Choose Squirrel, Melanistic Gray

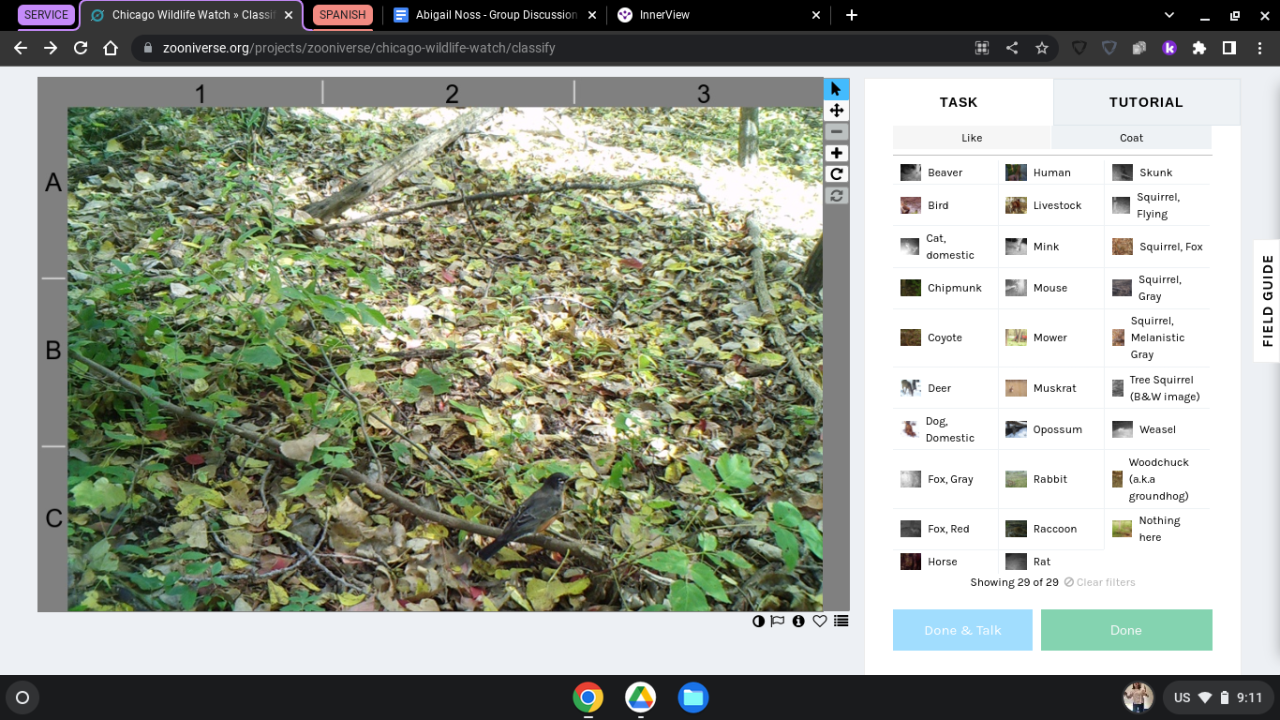pyautogui.click(x=1157, y=338)
